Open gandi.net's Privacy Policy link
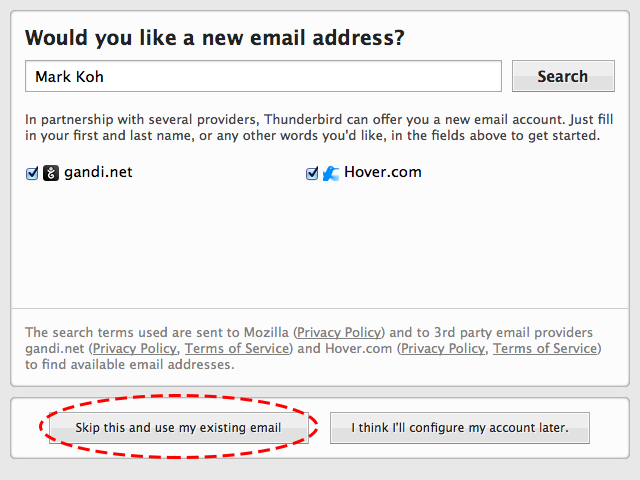The image size is (640, 480). 134,349
